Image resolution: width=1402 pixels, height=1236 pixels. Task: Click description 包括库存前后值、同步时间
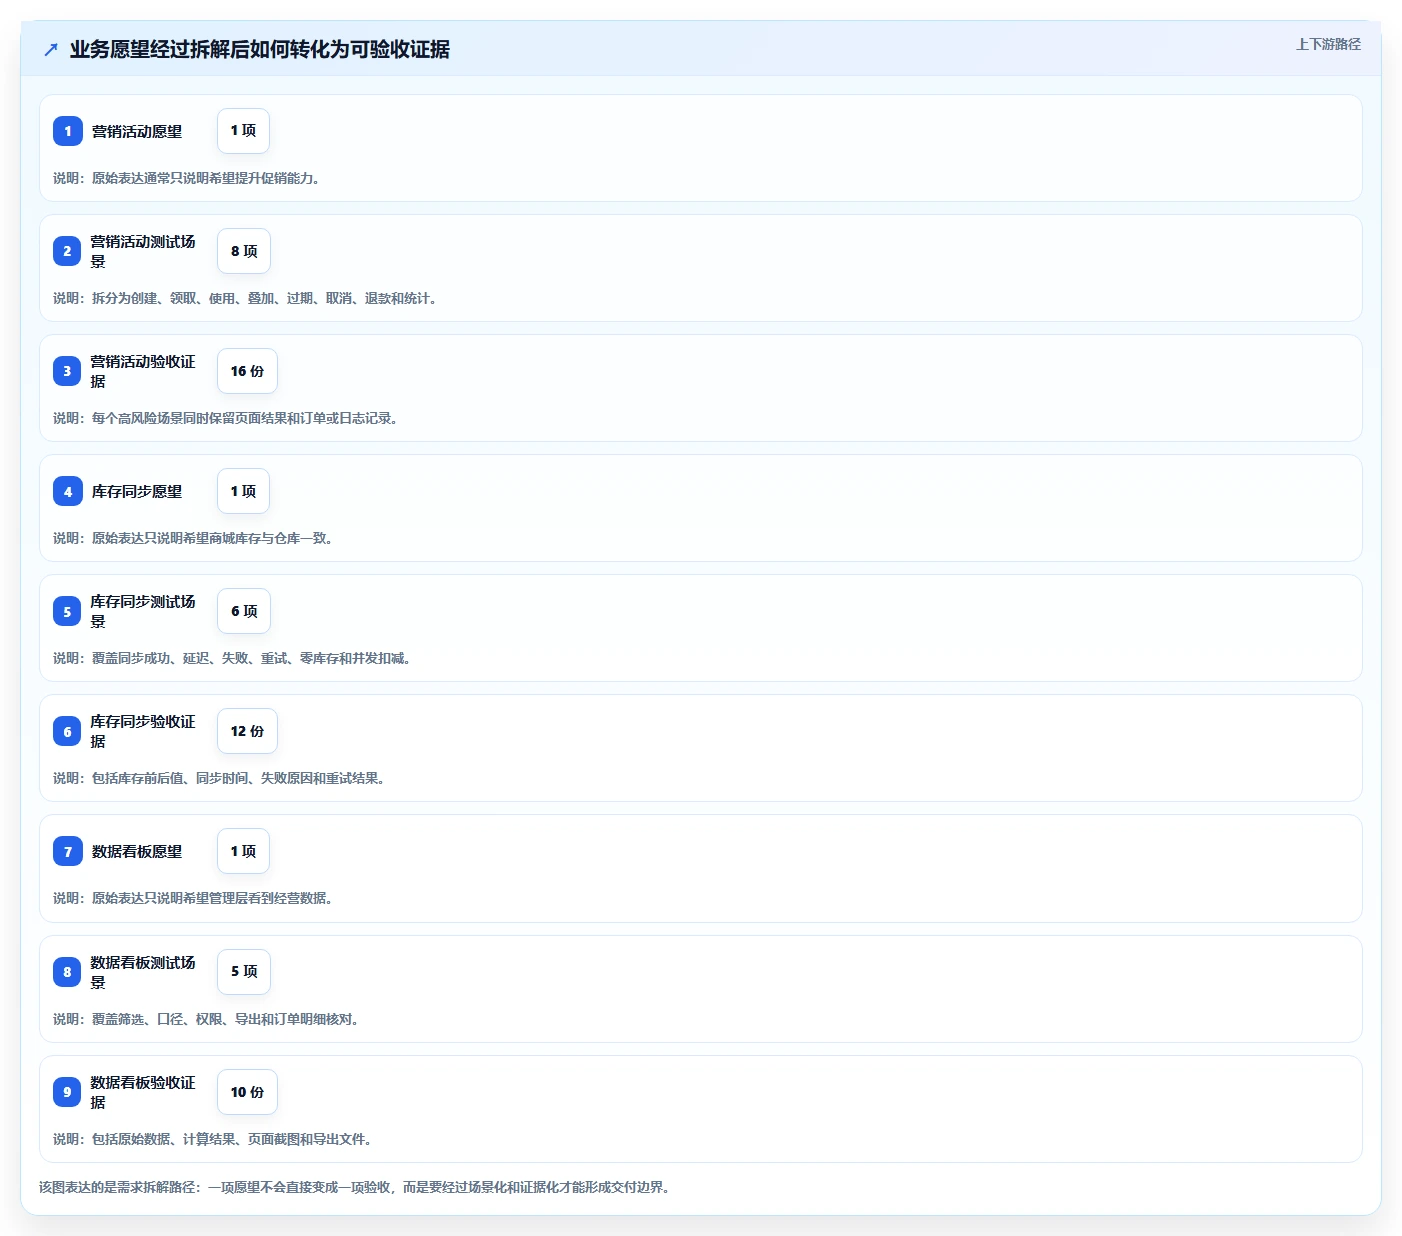click(219, 778)
